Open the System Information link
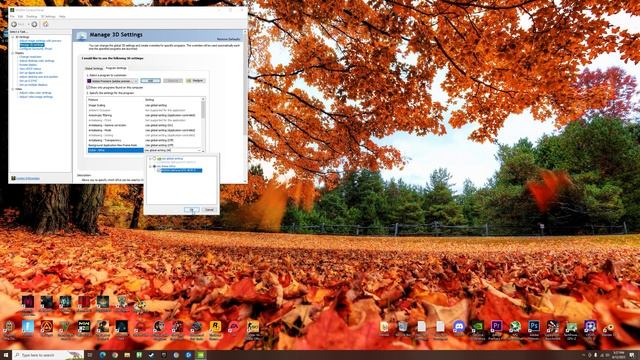The height and width of the screenshot is (360, 640). 28,178
